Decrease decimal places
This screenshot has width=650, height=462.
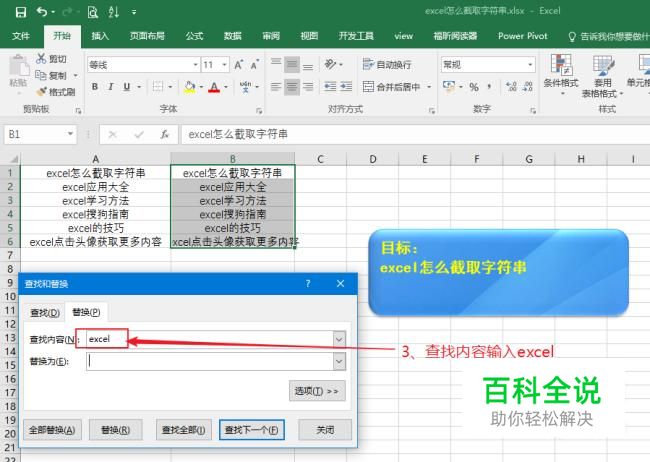click(x=528, y=87)
